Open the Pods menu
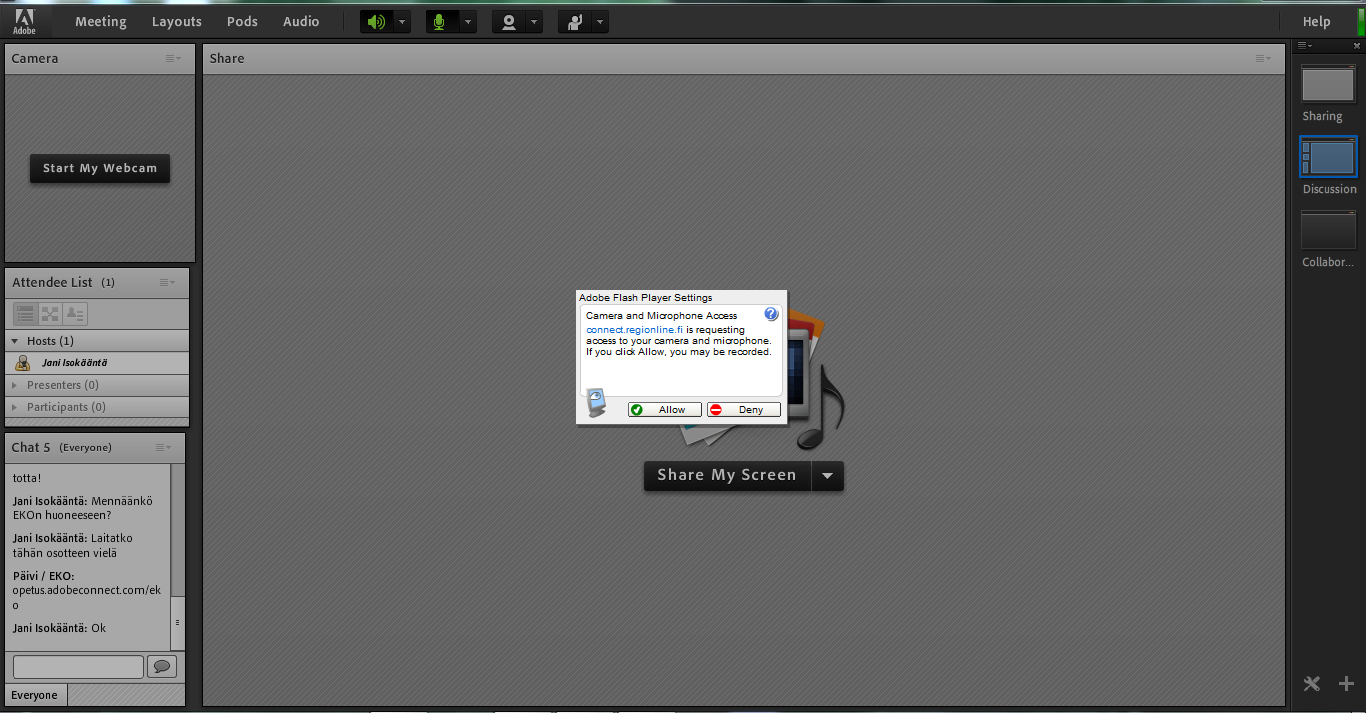 pos(242,21)
